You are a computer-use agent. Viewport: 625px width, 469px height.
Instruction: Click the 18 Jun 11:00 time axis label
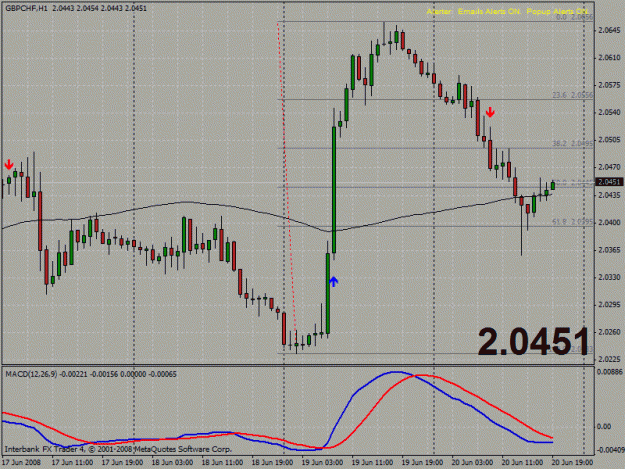click(222, 463)
